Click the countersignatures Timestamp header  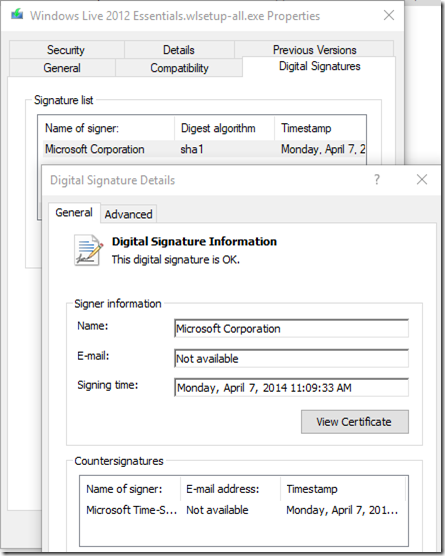pos(343,489)
